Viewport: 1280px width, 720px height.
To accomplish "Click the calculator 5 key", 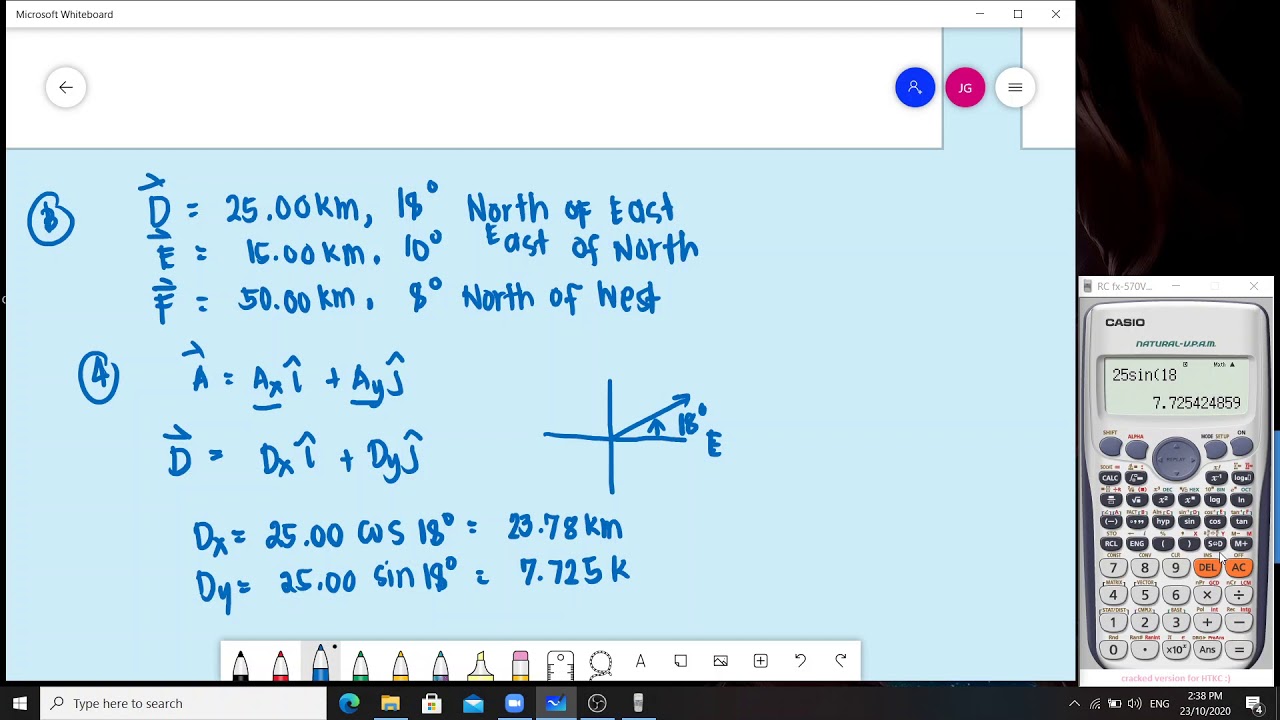I will [x=1145, y=595].
